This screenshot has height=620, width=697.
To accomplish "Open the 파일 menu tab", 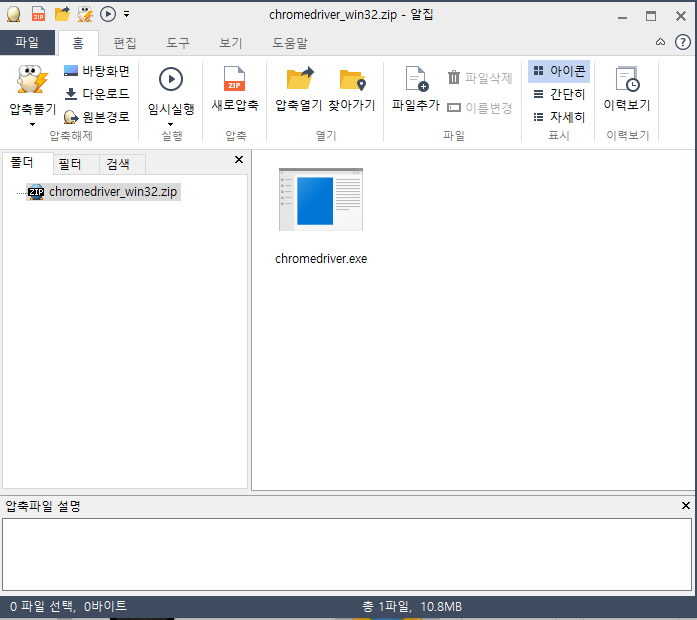I will (27, 43).
